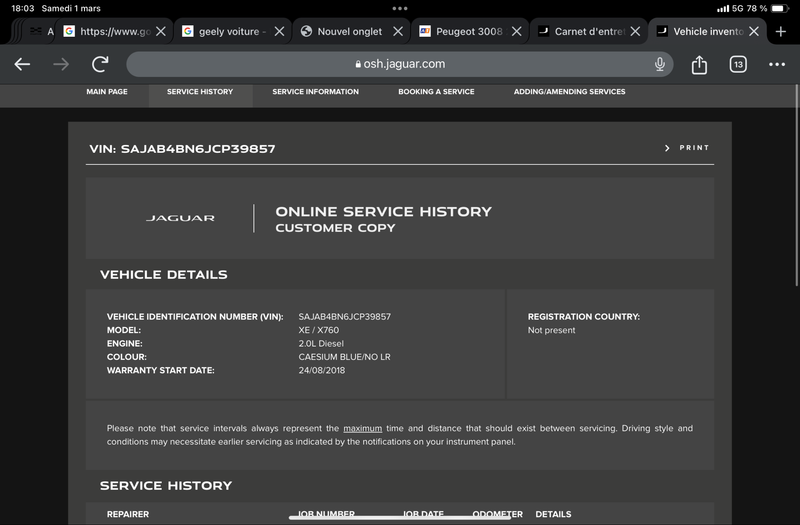This screenshot has height=525, width=800.
Task: Click model value XE / X760
Action: 318,330
